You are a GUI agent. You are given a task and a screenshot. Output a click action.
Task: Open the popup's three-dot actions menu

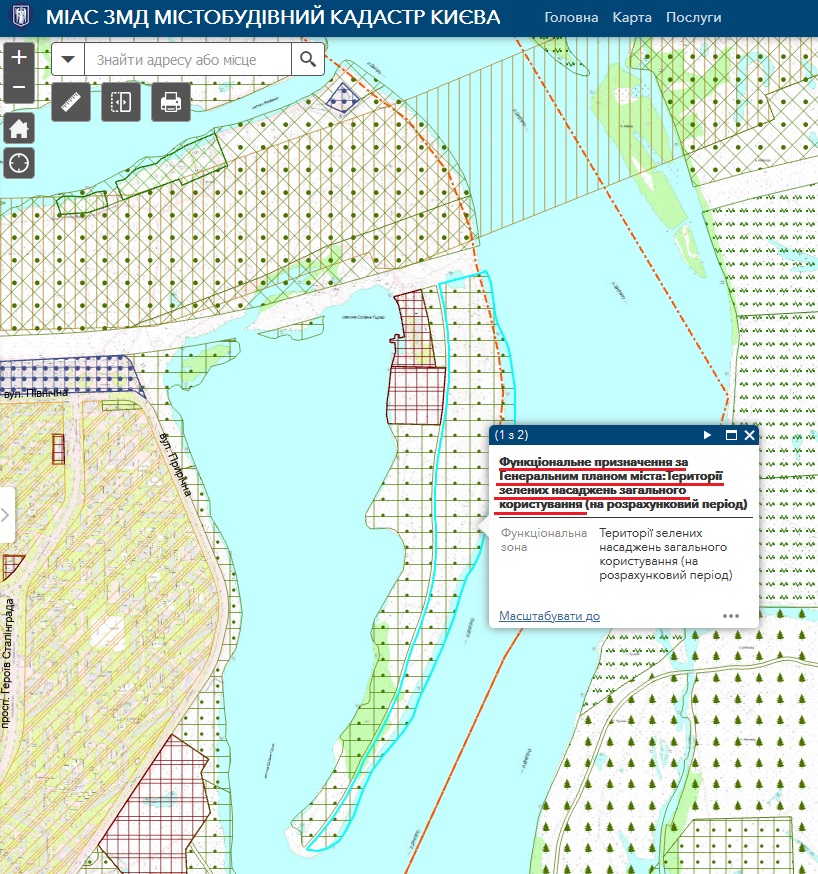pyautogui.click(x=731, y=616)
